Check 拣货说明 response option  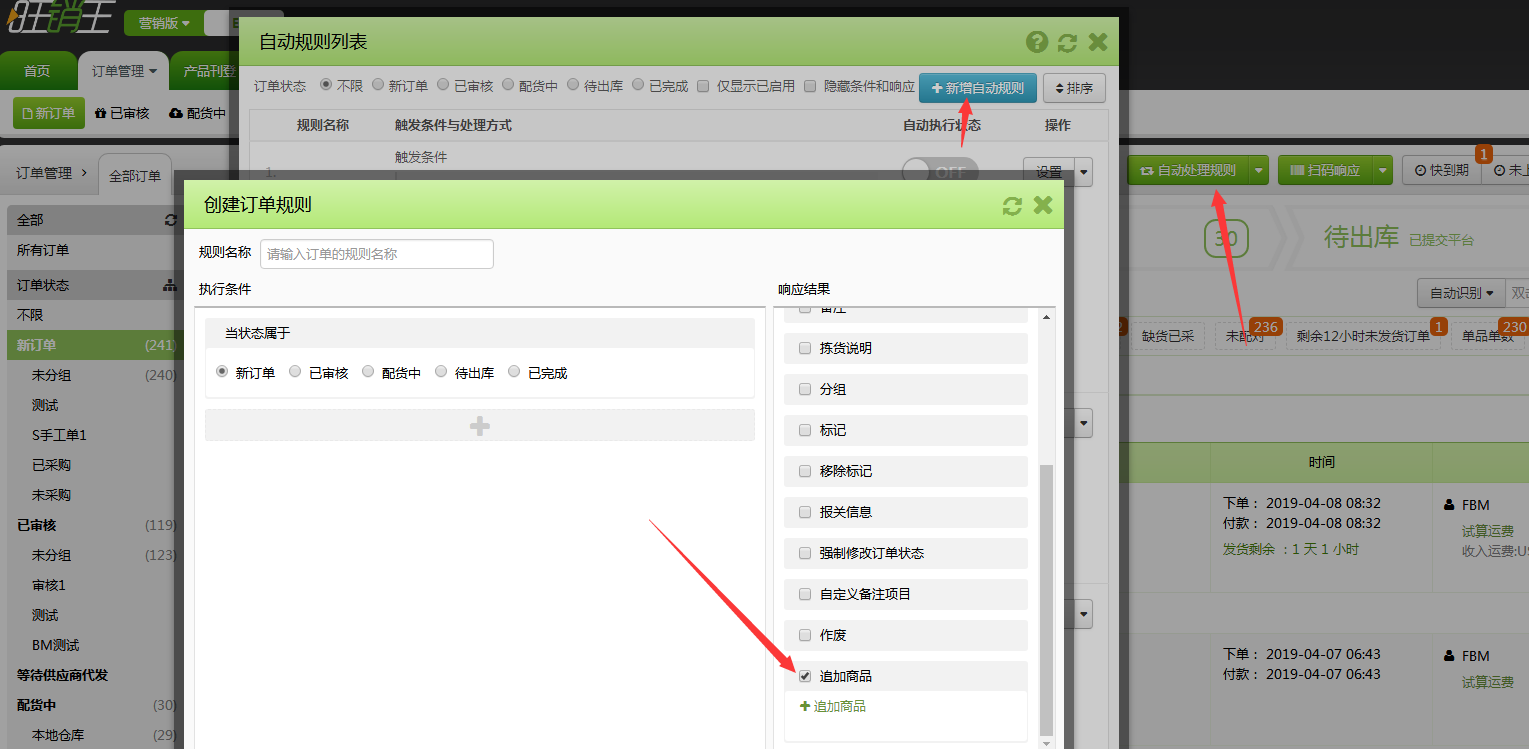(805, 348)
